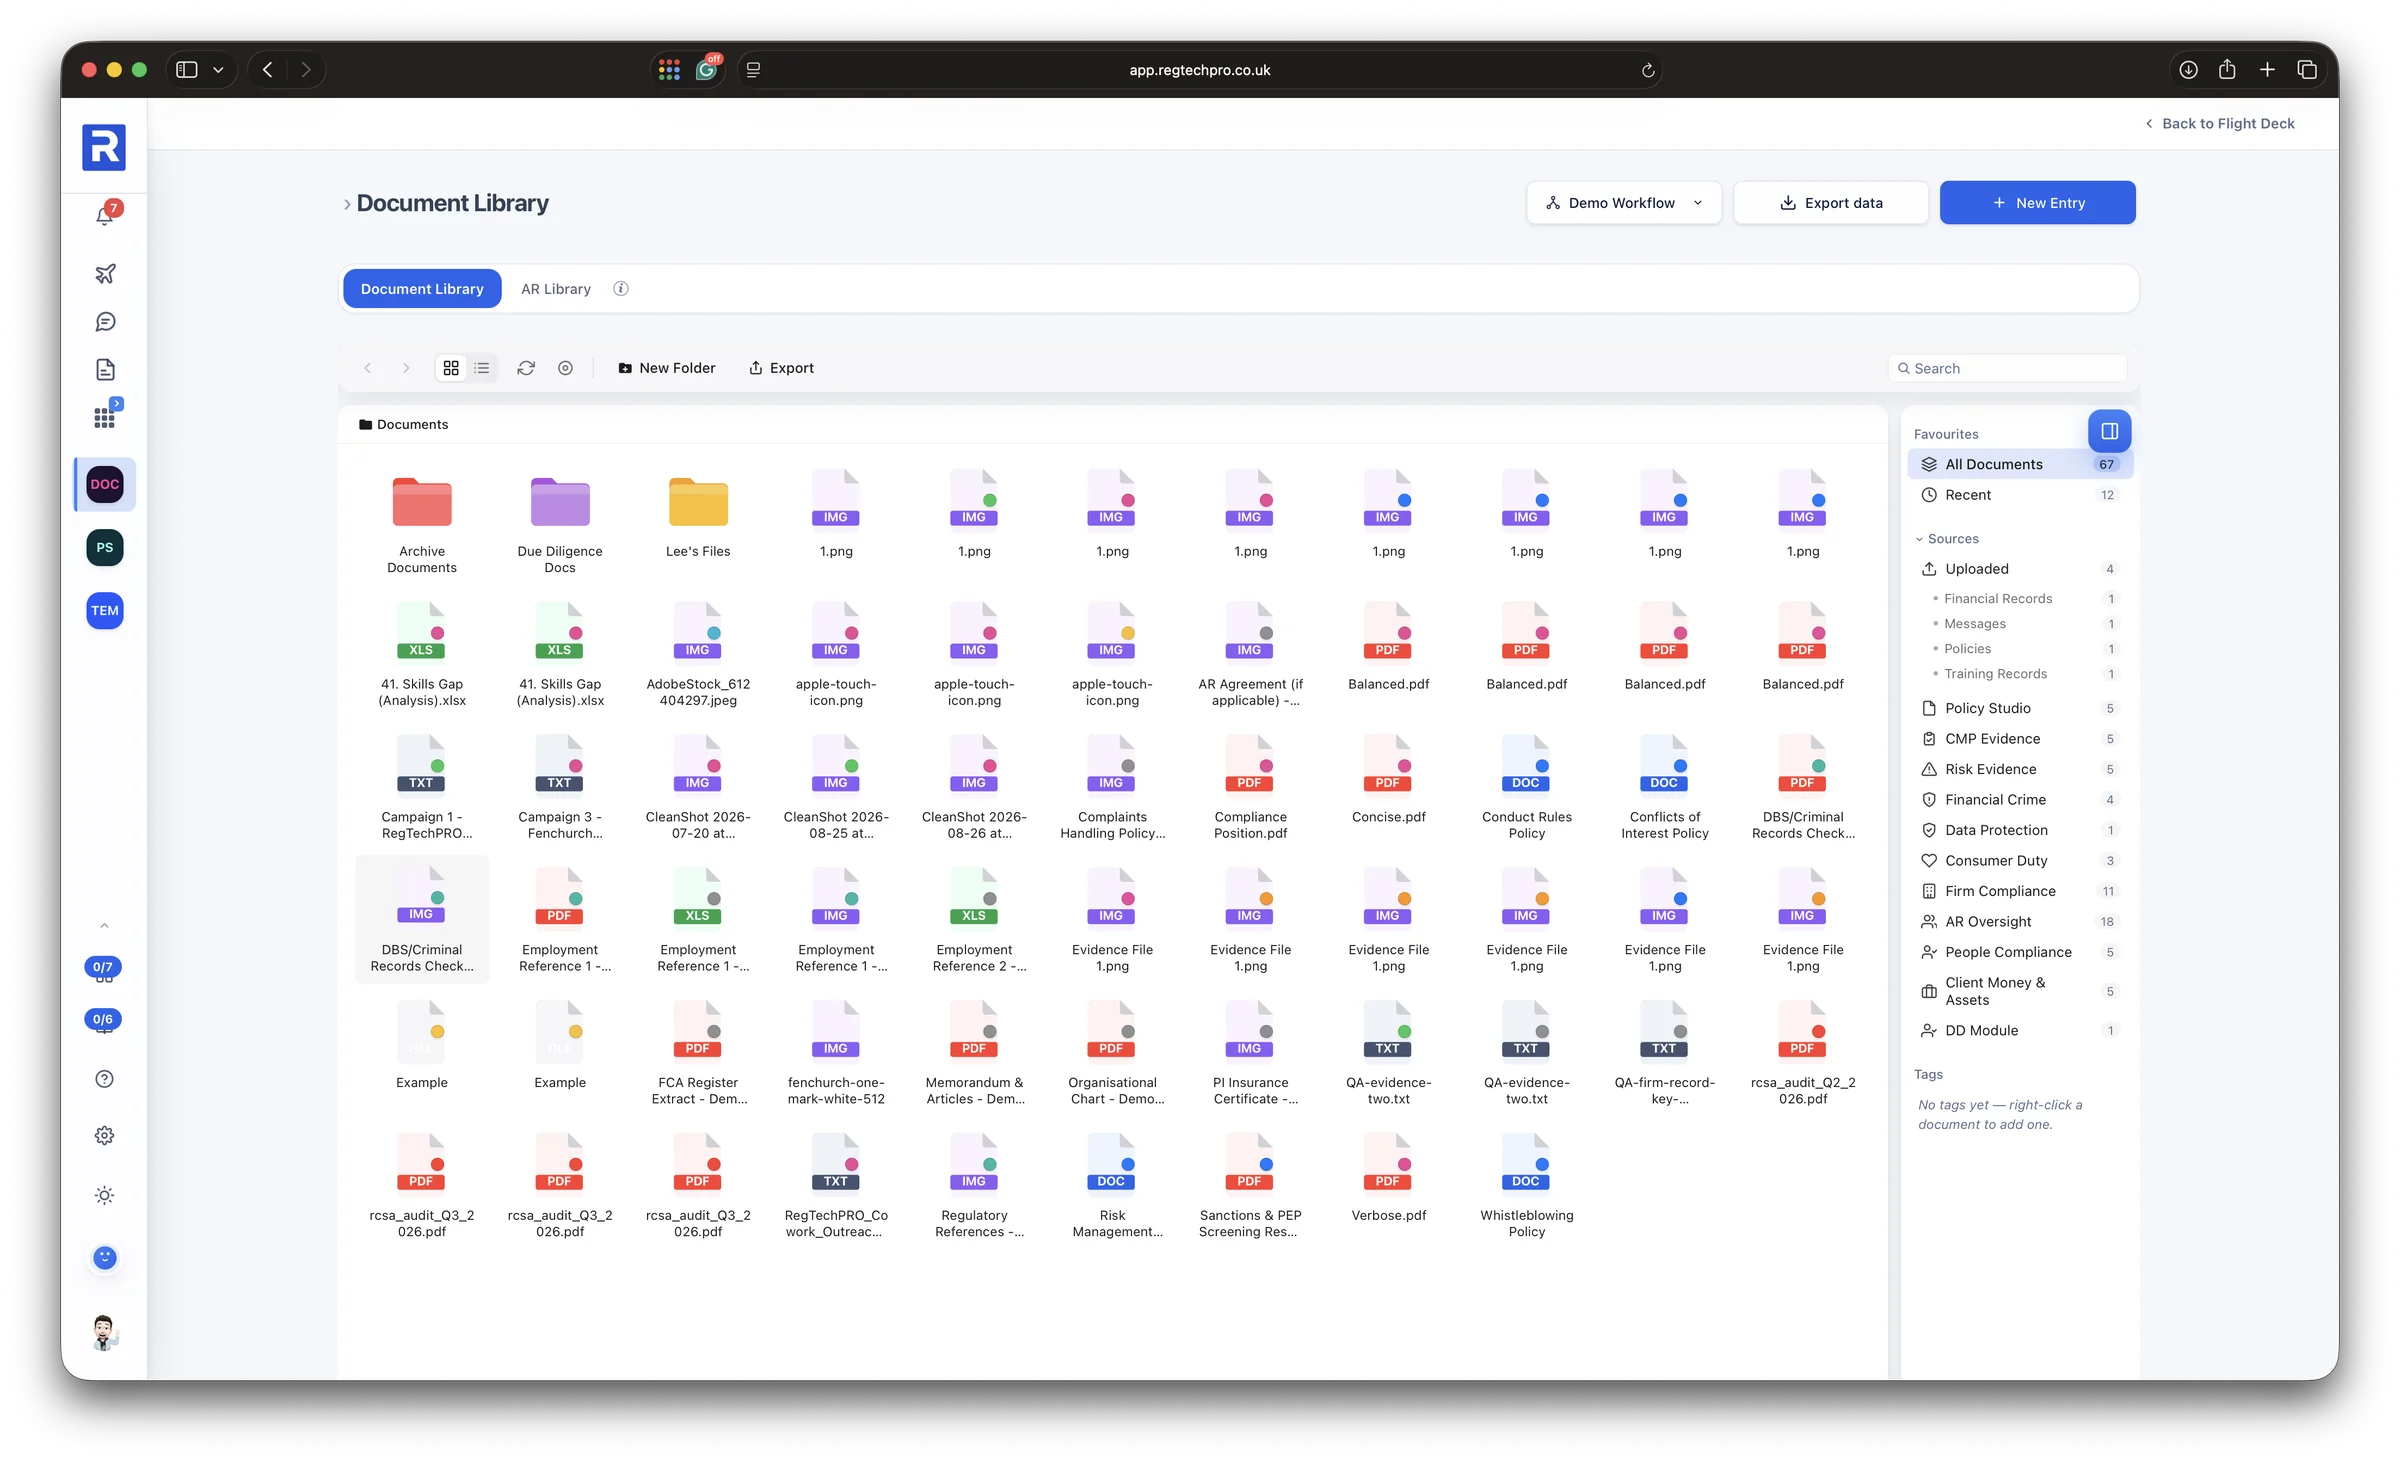The image size is (2400, 1461).
Task: Open the Flight Deck plane icon
Action: (105, 273)
